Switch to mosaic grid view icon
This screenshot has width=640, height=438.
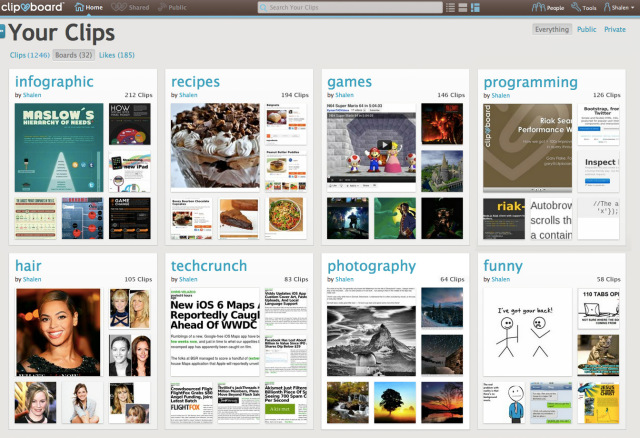pyautogui.click(x=475, y=7)
